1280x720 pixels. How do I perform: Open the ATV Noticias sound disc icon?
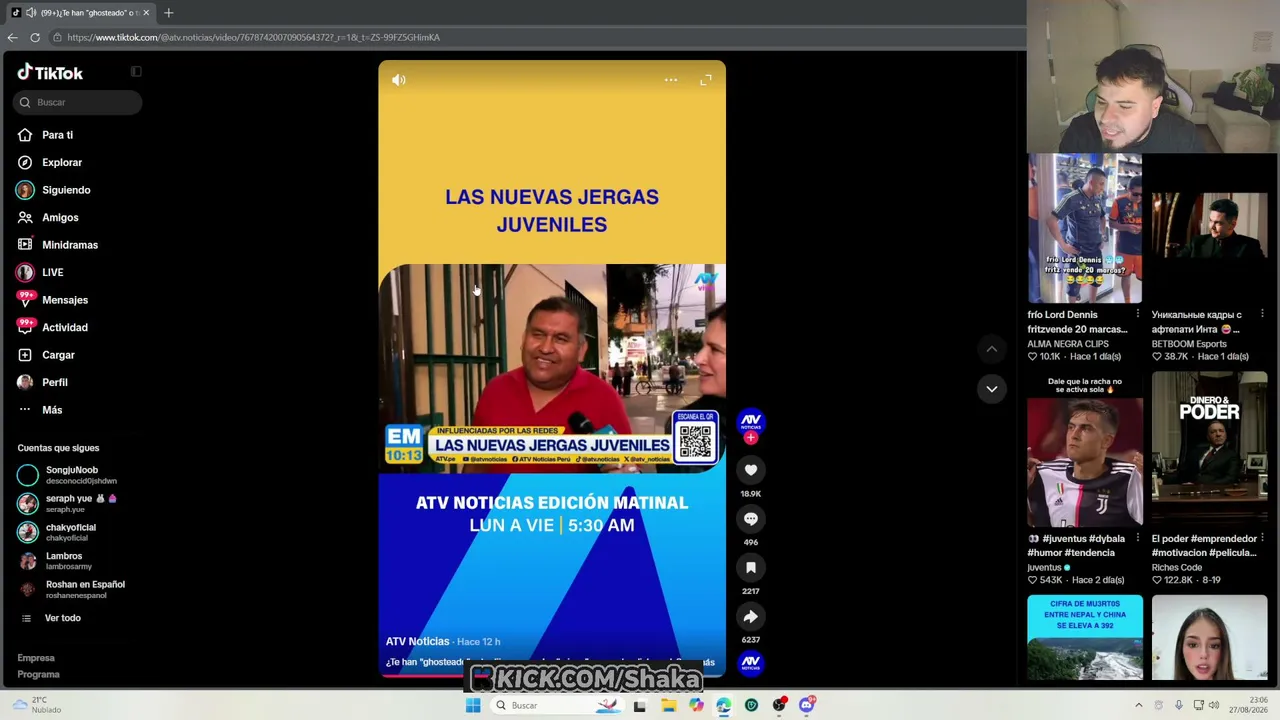click(x=751, y=662)
